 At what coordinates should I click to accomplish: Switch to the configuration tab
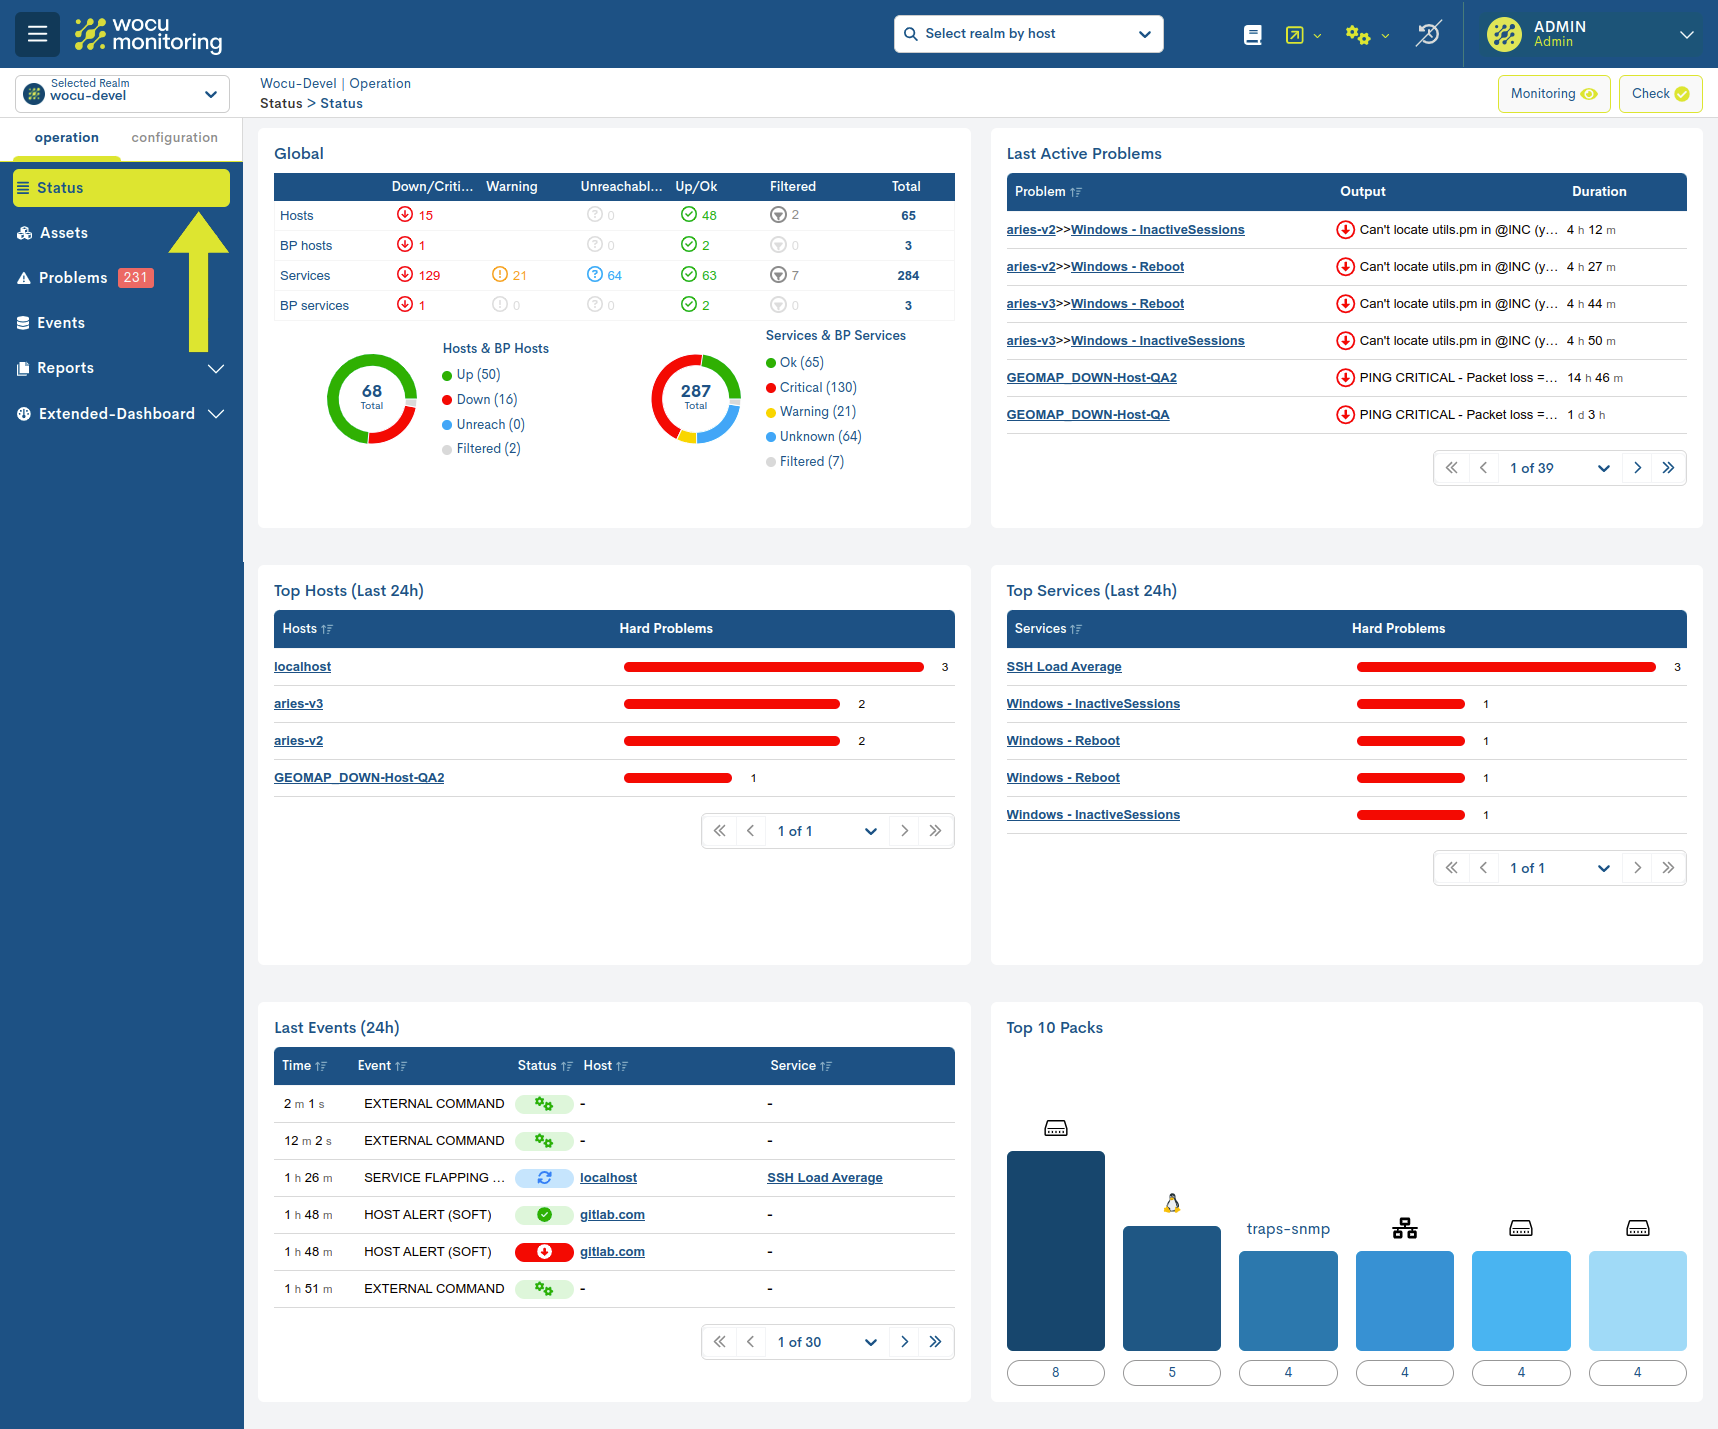175,138
